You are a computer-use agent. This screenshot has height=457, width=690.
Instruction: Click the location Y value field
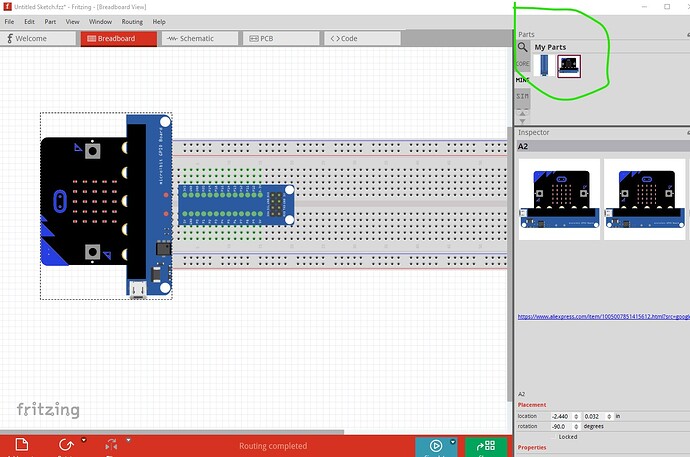coord(594,416)
